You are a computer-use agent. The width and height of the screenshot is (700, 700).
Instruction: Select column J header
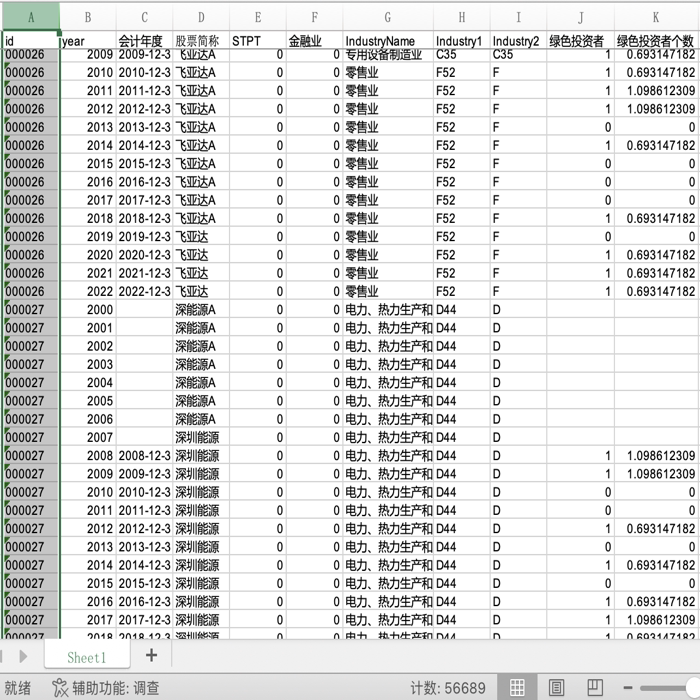pos(580,17)
